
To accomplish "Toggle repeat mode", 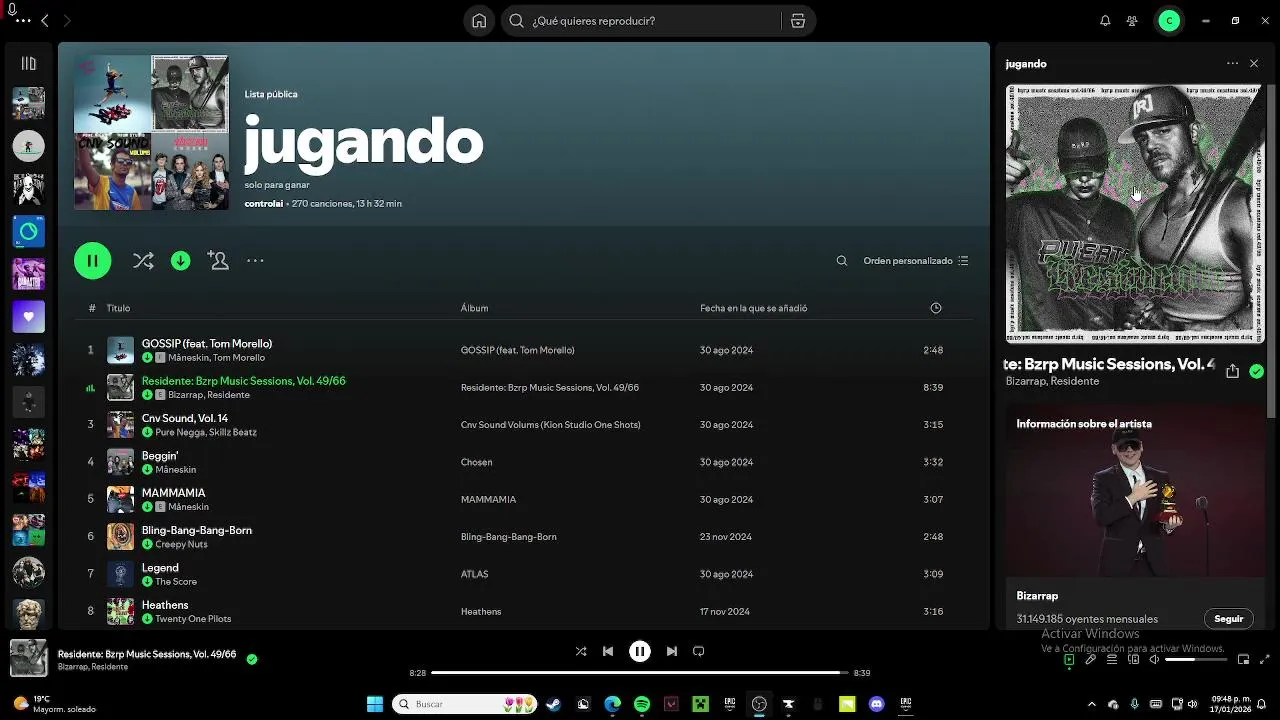I will (x=699, y=651).
